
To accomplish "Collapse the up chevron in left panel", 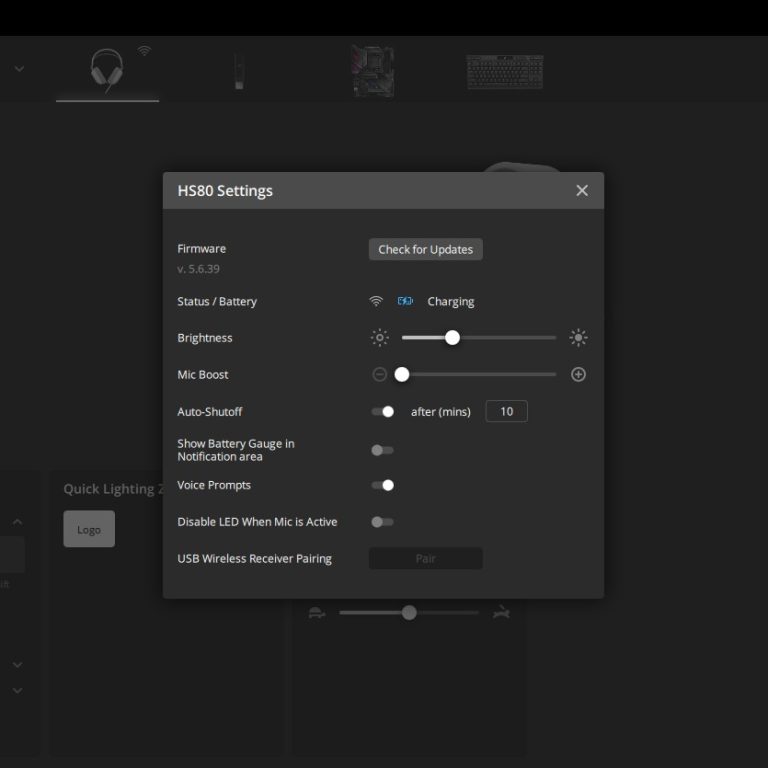I will [17, 522].
